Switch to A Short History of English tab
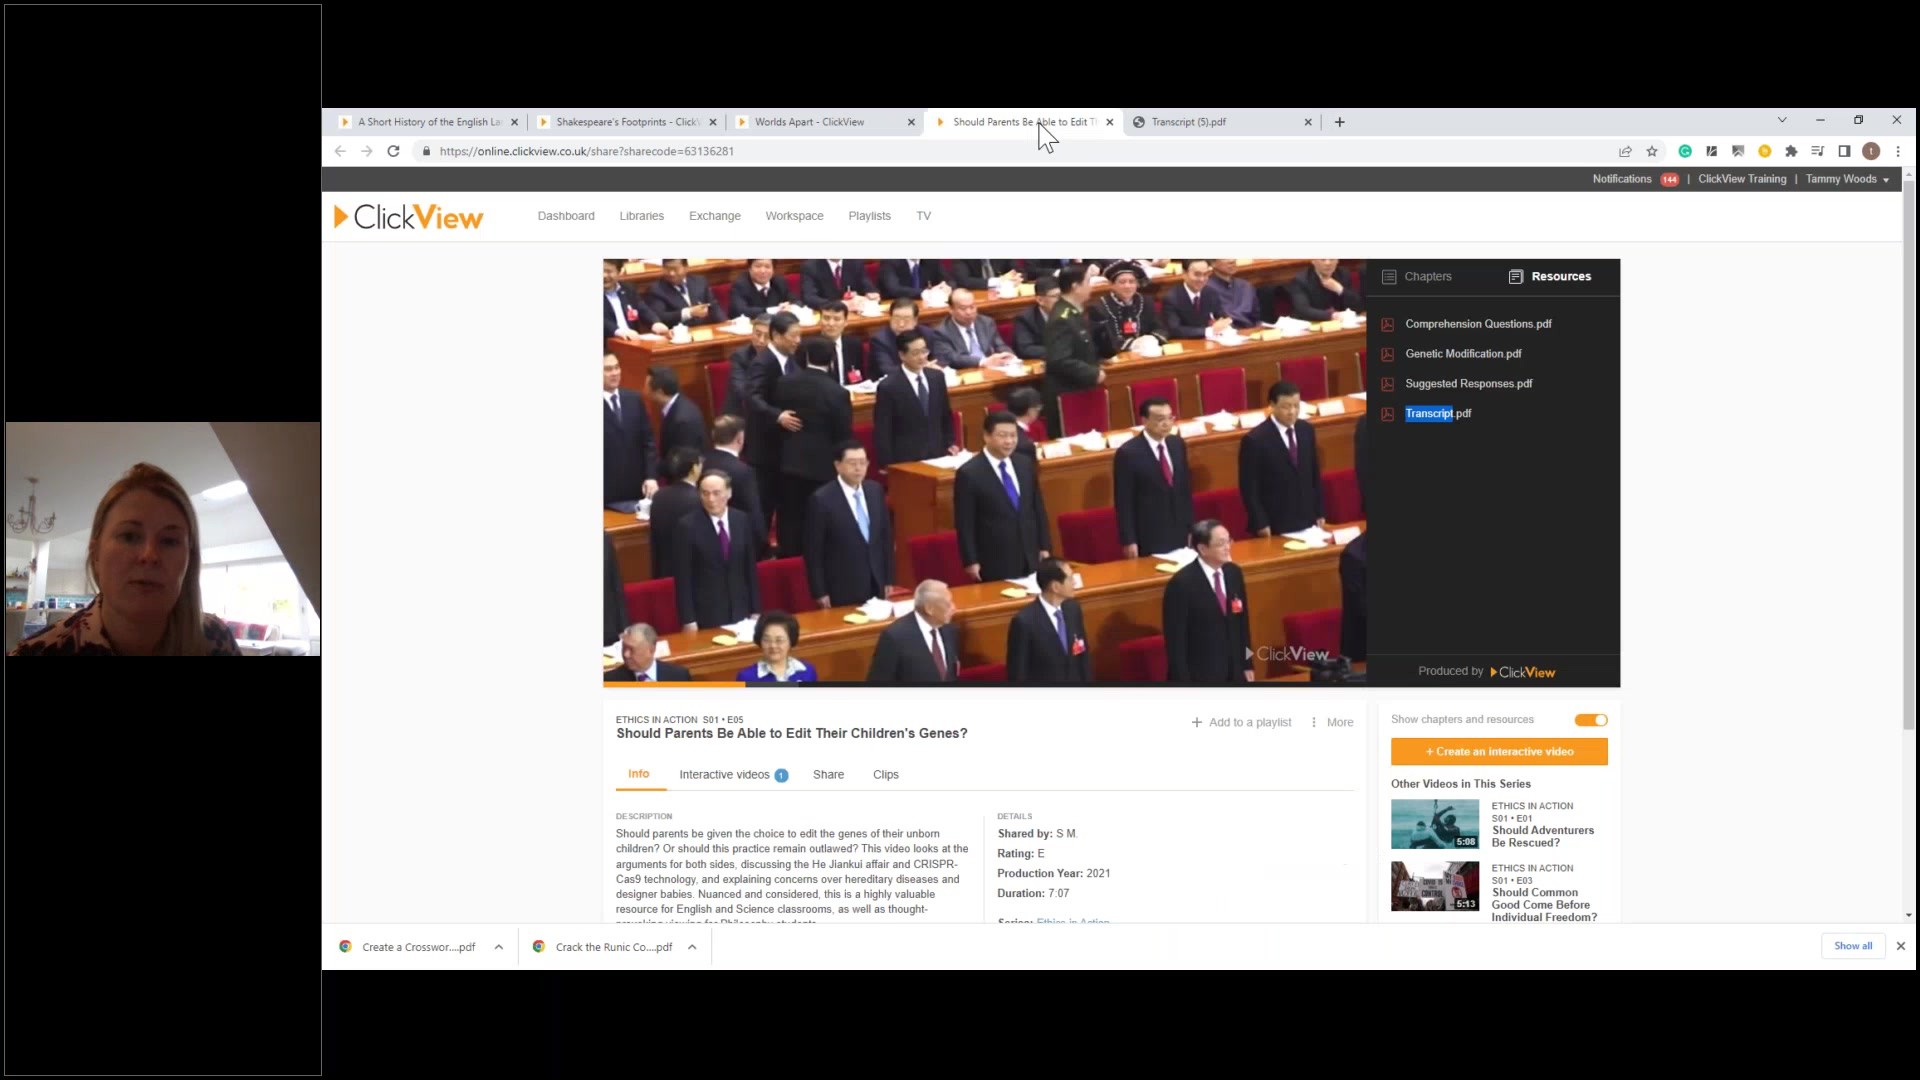Image resolution: width=1920 pixels, height=1080 pixels. [430, 122]
